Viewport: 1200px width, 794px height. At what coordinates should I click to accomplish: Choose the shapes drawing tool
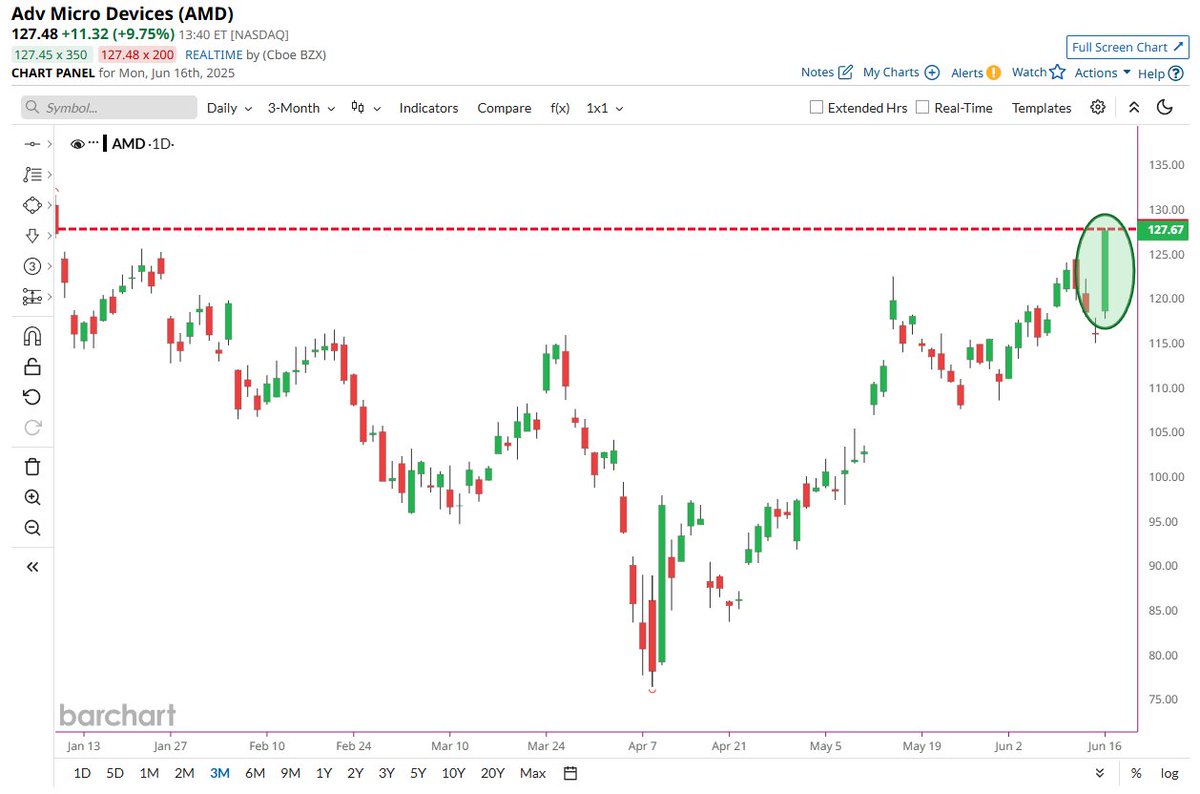tap(31, 205)
